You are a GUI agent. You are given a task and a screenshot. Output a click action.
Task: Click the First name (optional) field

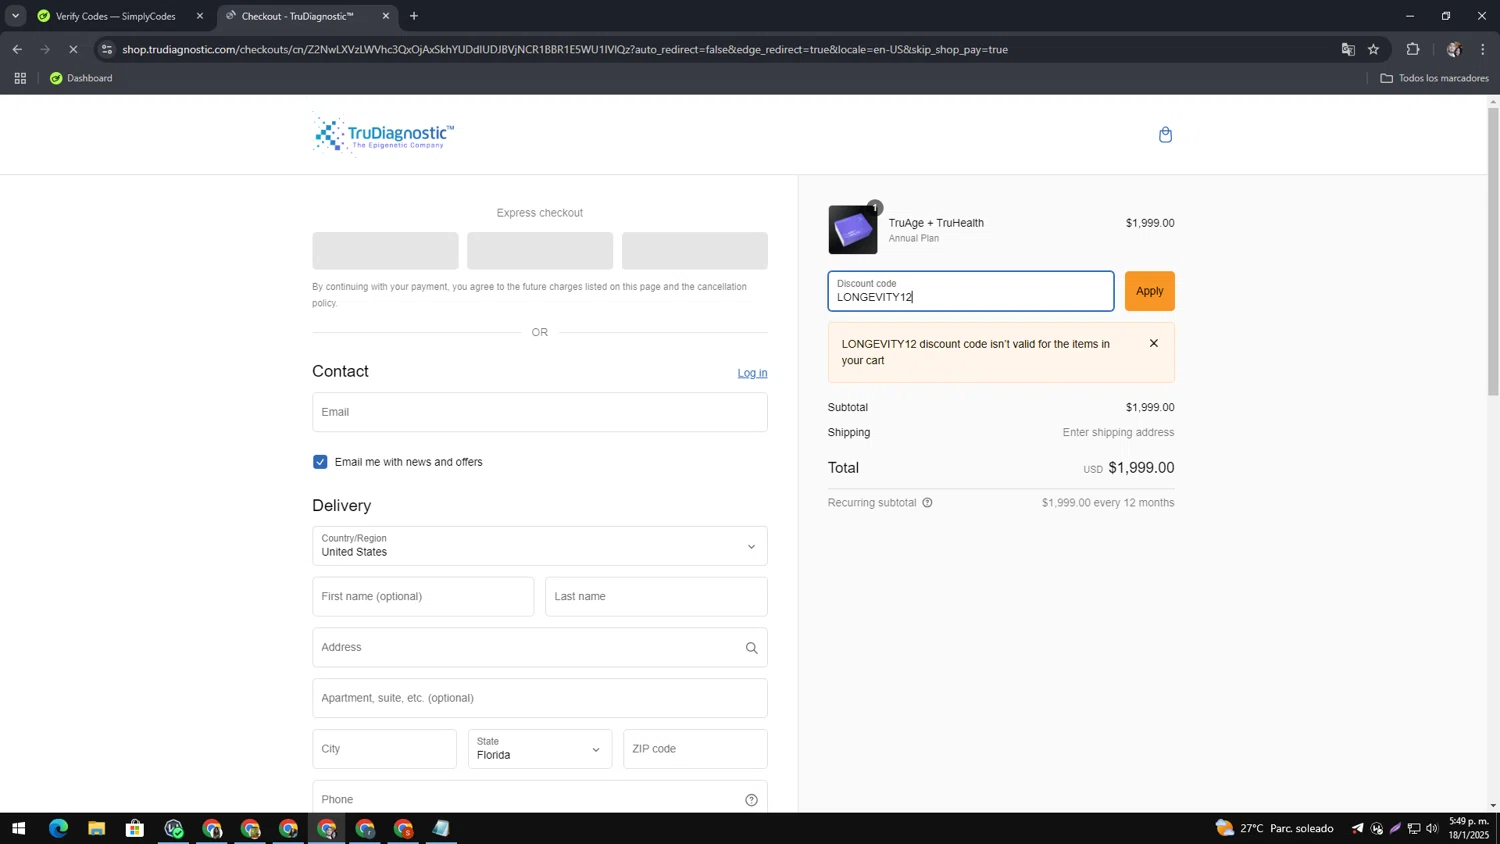click(423, 597)
